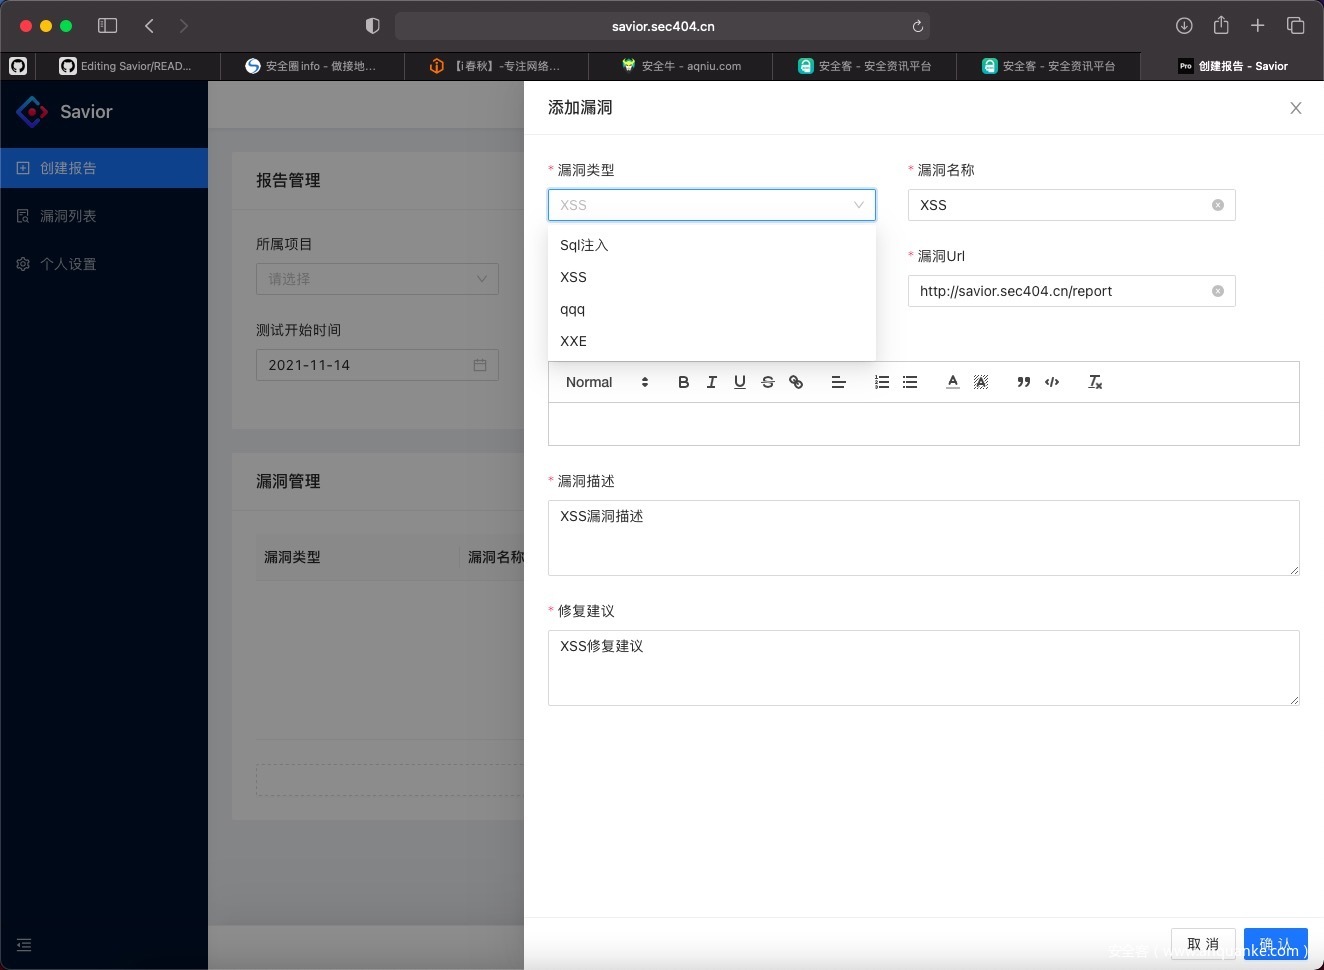Open the text color picker
This screenshot has height=970, width=1324.
[952, 382]
